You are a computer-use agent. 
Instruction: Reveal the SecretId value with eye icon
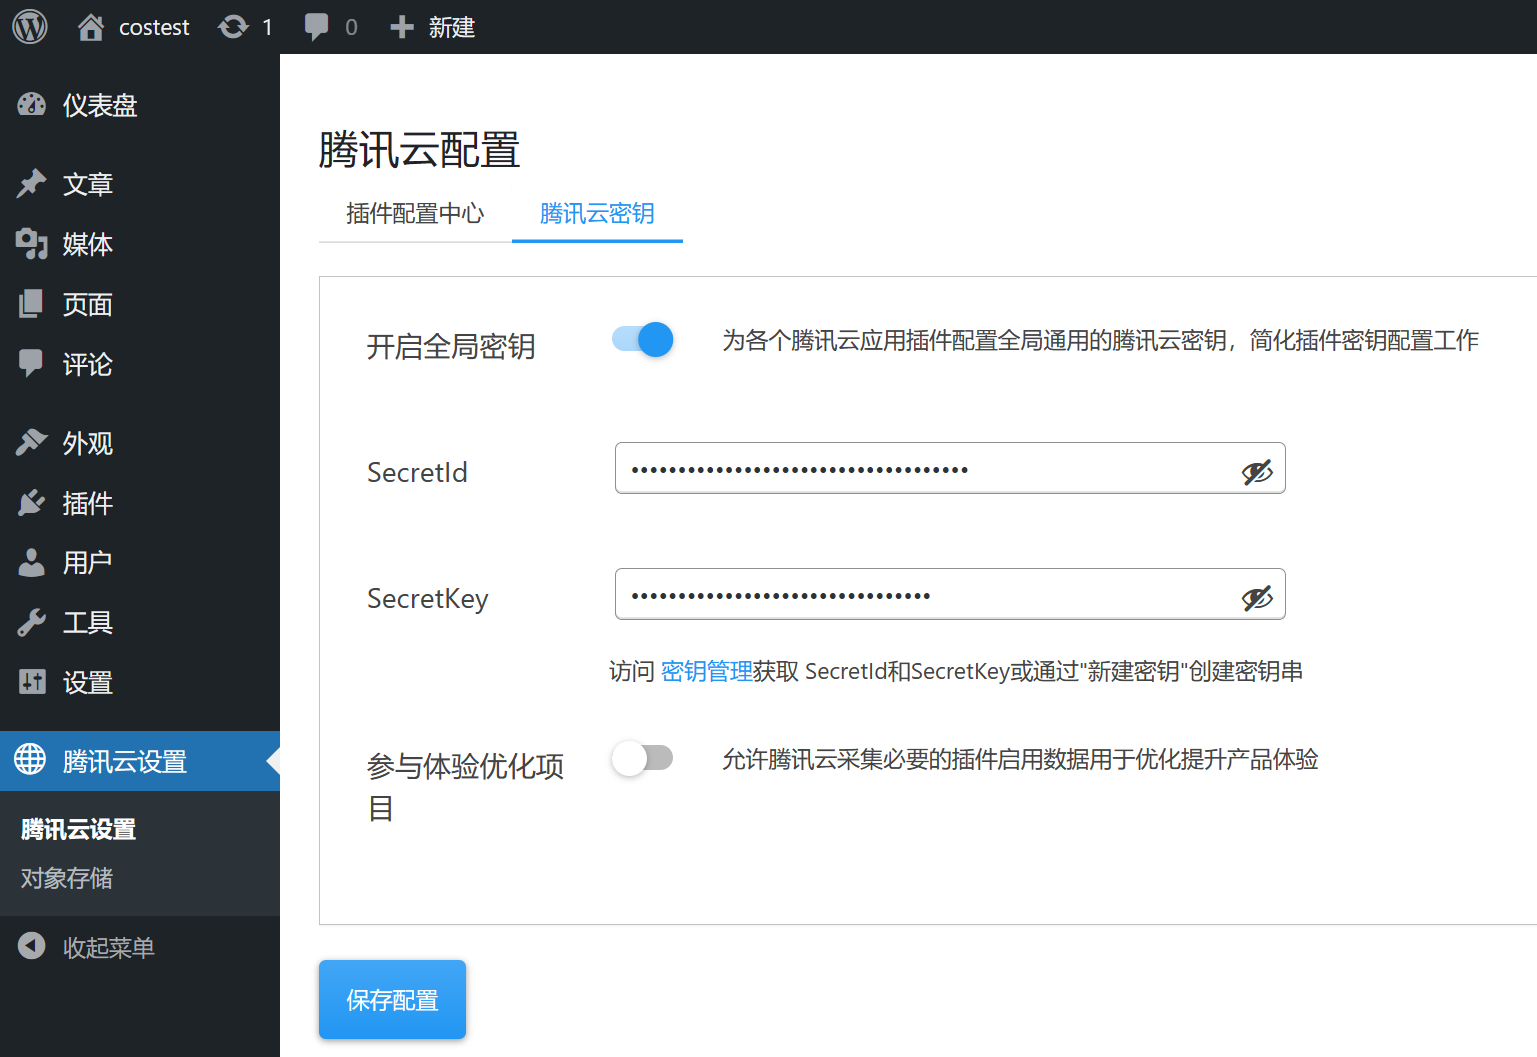click(x=1257, y=472)
